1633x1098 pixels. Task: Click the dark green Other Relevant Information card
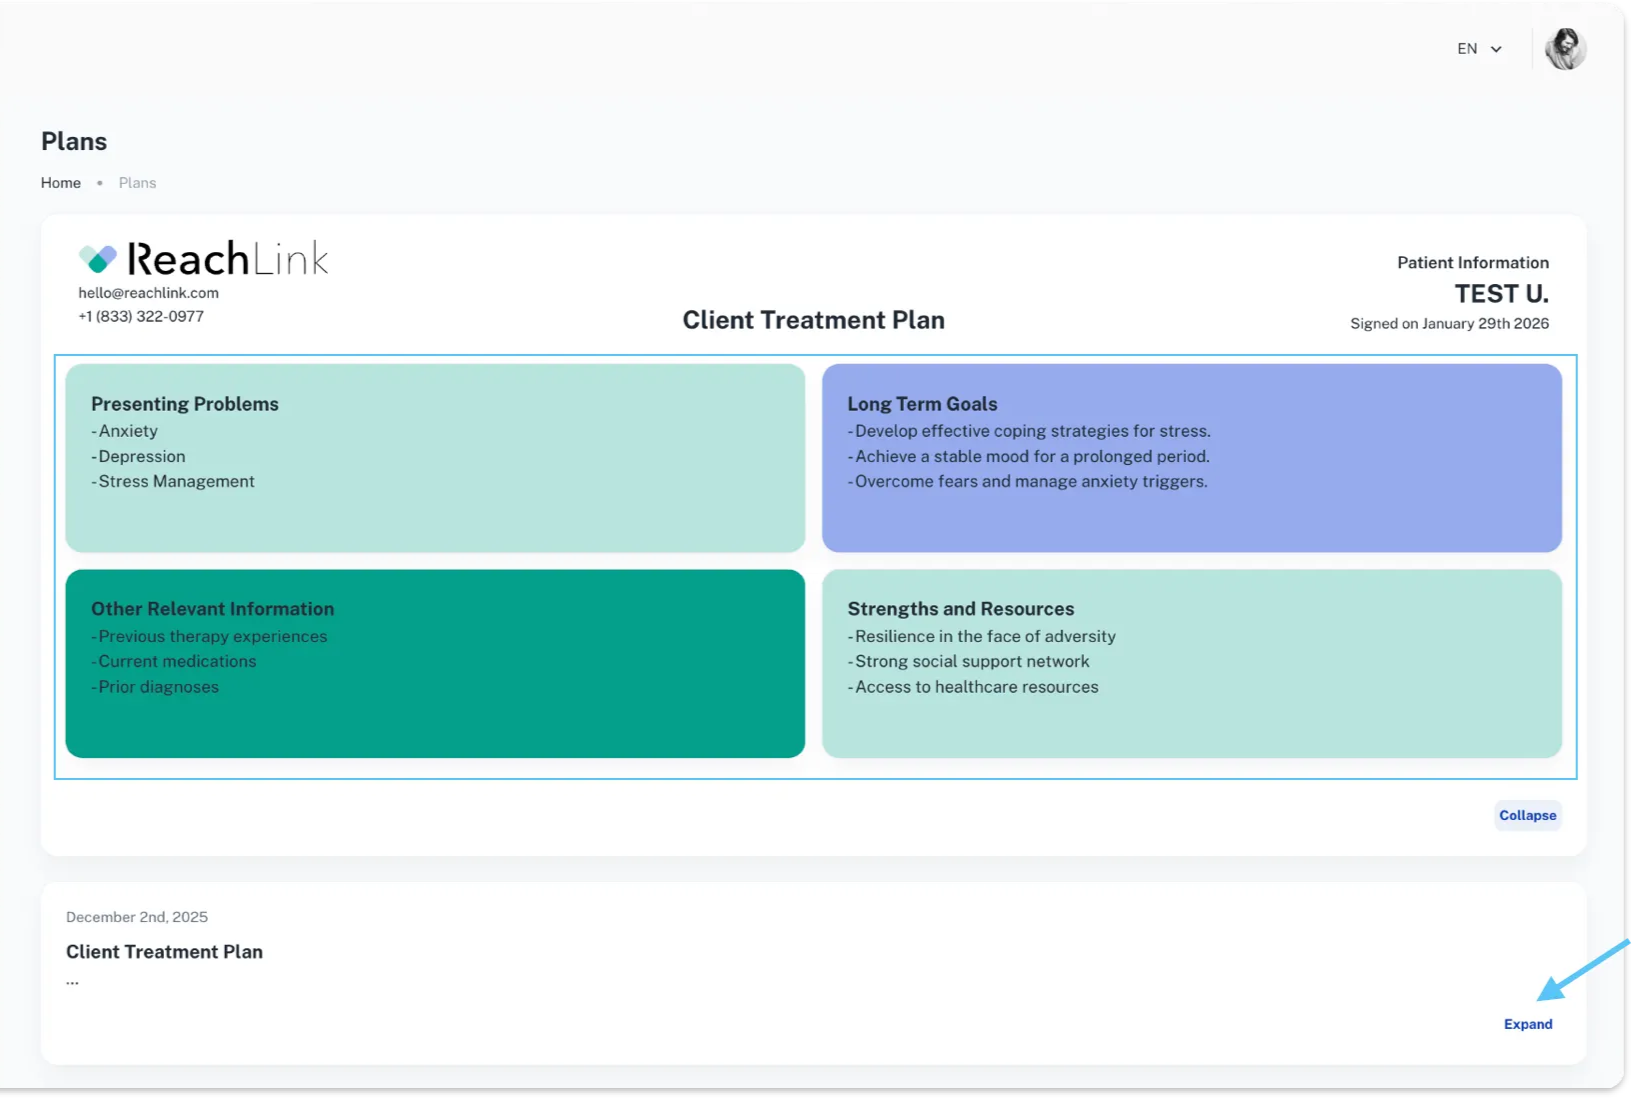(435, 663)
